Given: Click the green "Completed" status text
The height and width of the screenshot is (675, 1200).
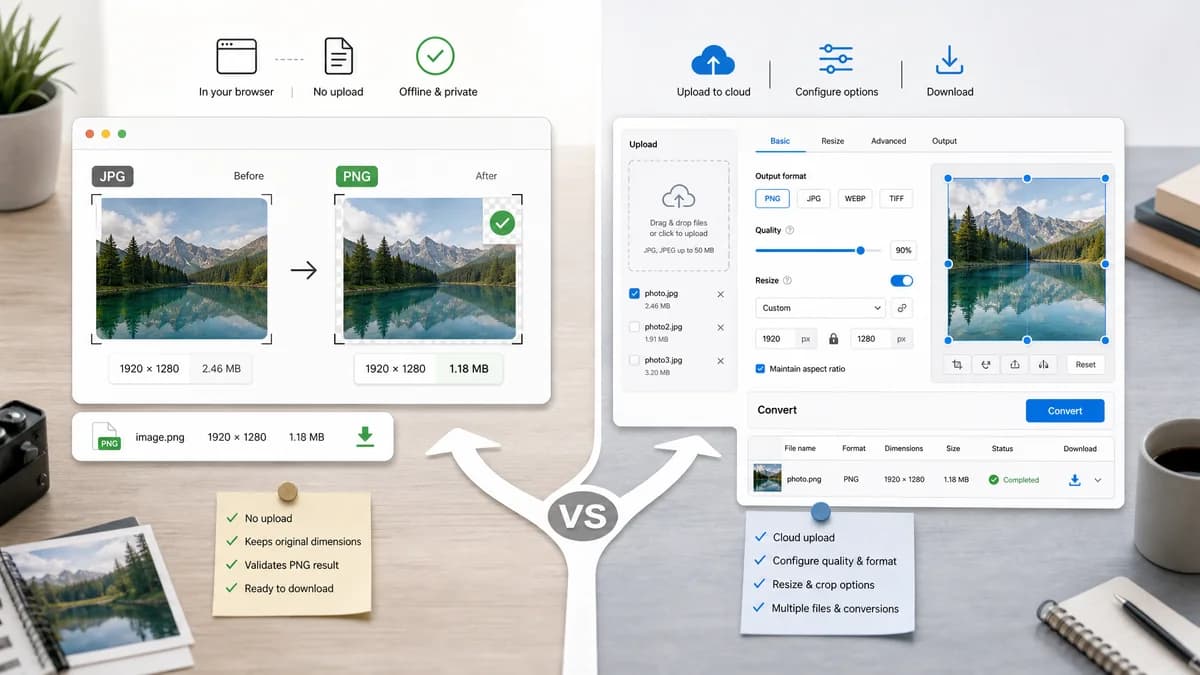Looking at the screenshot, I should click(1021, 480).
